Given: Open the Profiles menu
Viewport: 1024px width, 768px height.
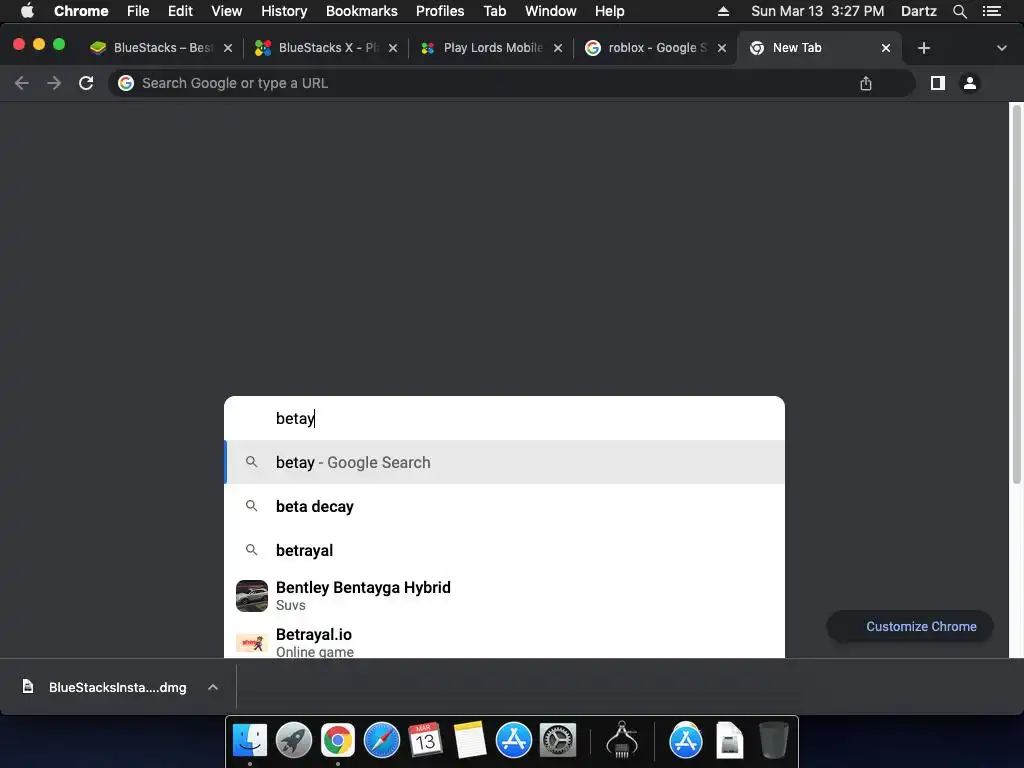Looking at the screenshot, I should (440, 11).
